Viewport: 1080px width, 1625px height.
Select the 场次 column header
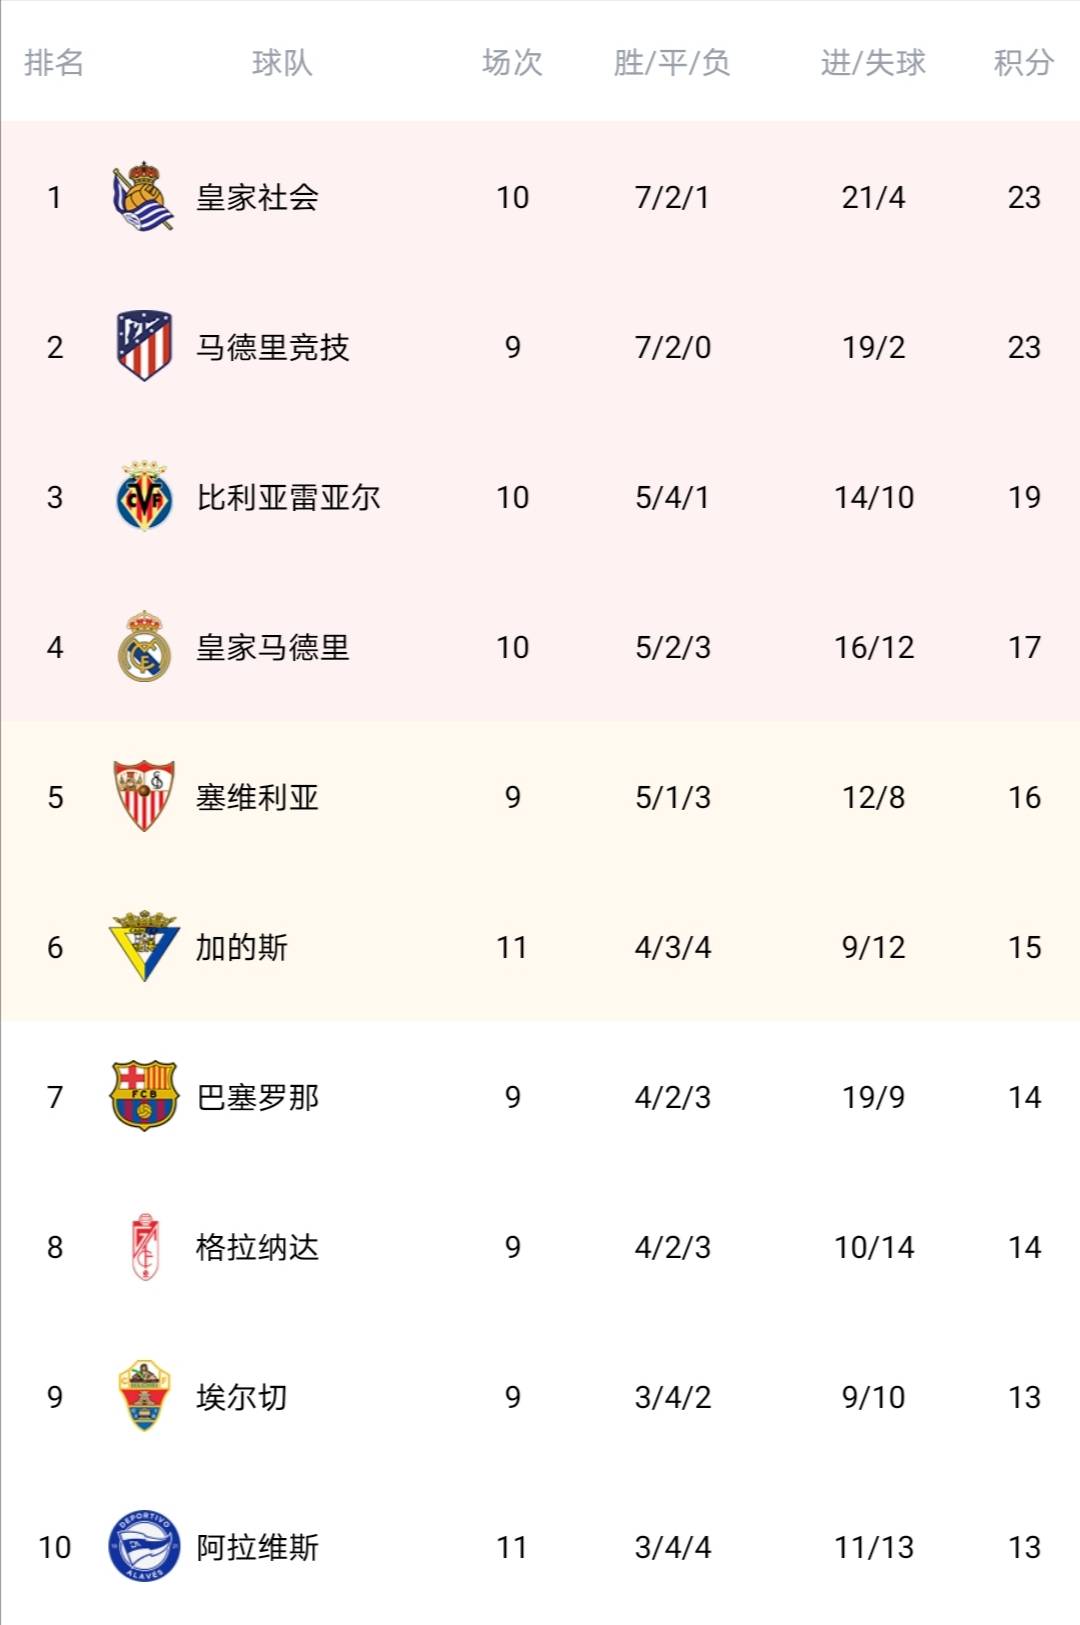(512, 63)
